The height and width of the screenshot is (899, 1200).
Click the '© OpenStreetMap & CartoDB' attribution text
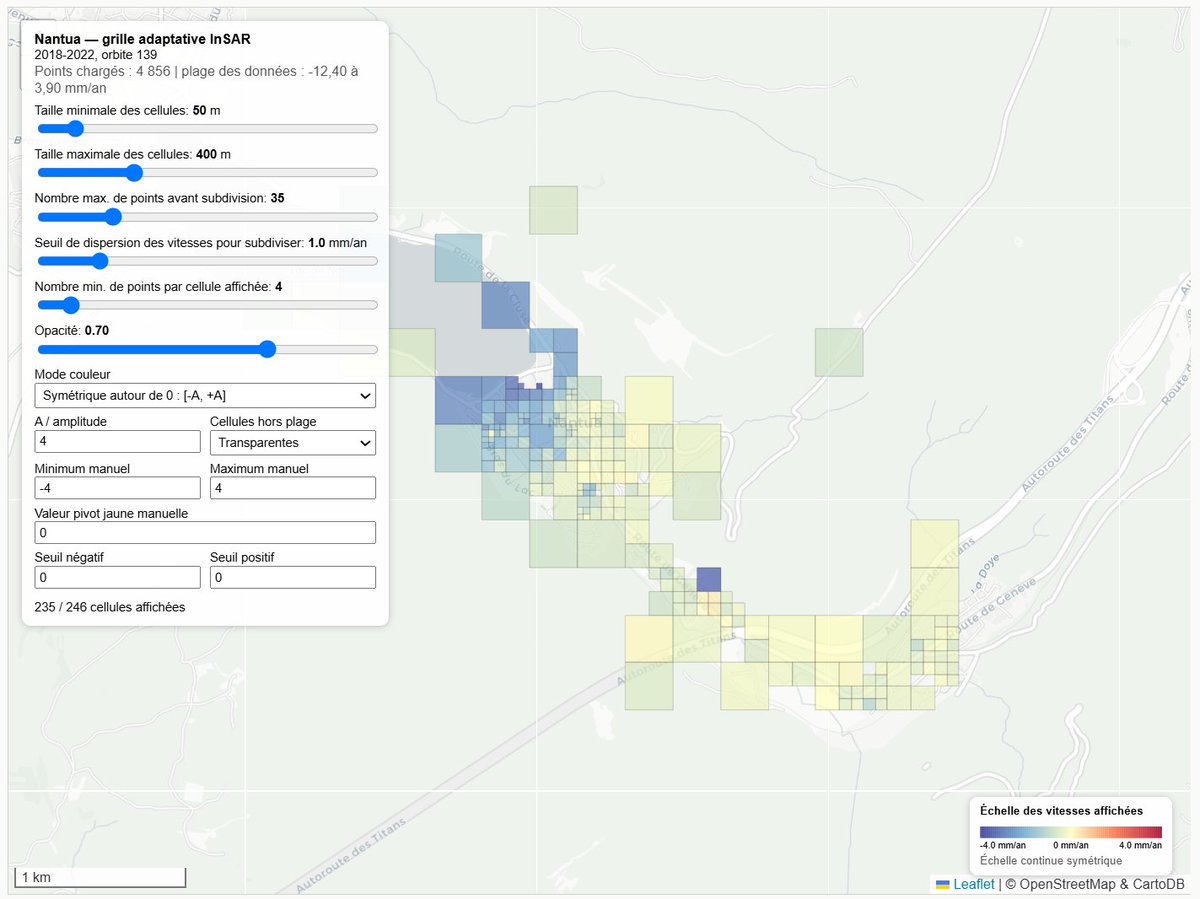tap(1094, 884)
